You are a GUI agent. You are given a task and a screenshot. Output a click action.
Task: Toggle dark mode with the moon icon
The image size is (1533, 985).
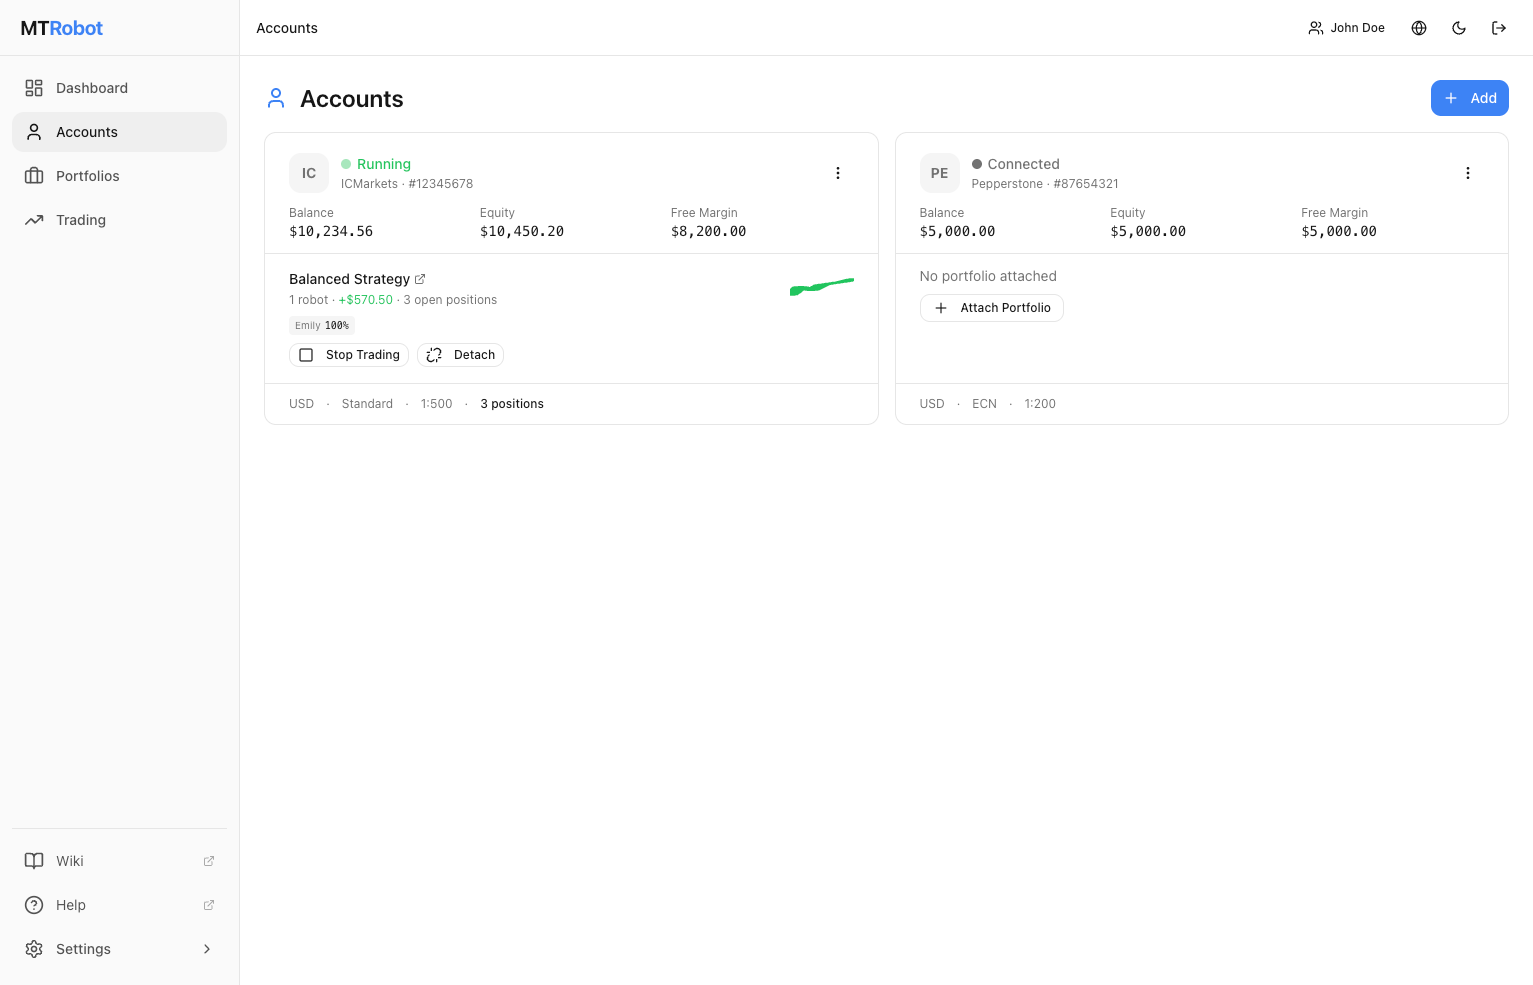click(x=1459, y=28)
